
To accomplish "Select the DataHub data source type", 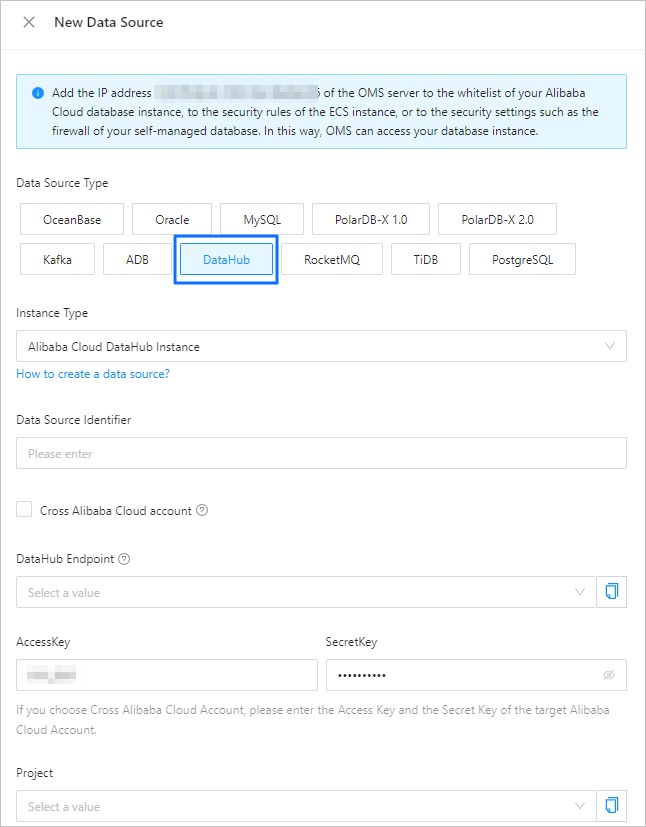I will [x=226, y=259].
